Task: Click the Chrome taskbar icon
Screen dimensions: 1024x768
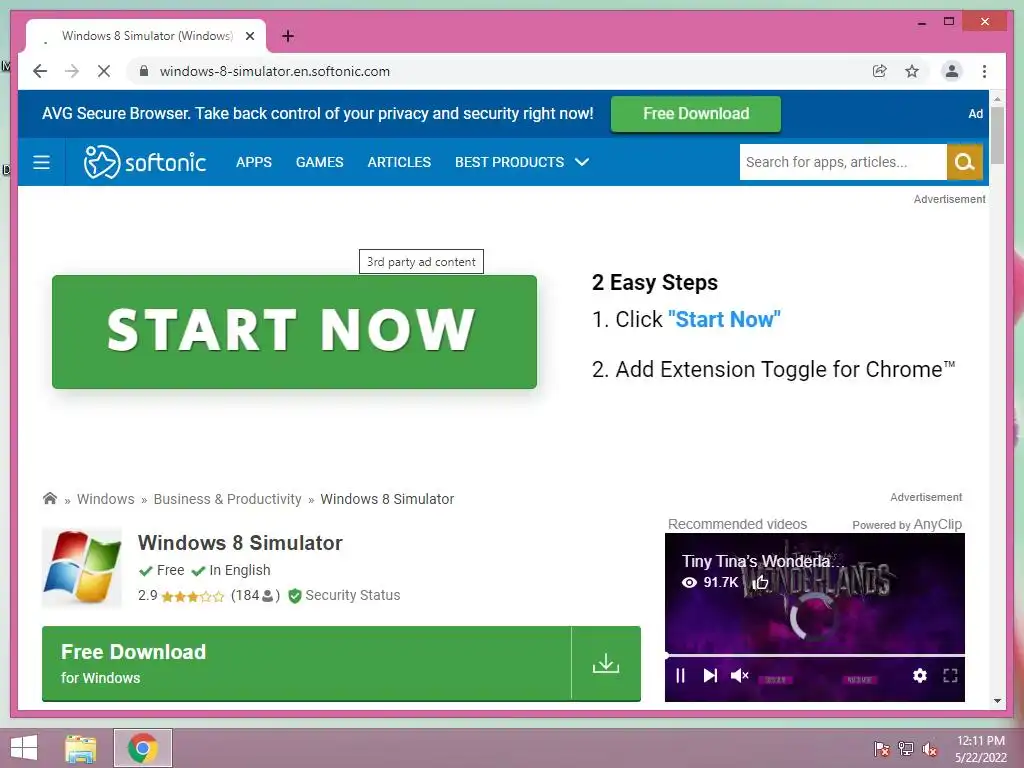Action: point(143,748)
